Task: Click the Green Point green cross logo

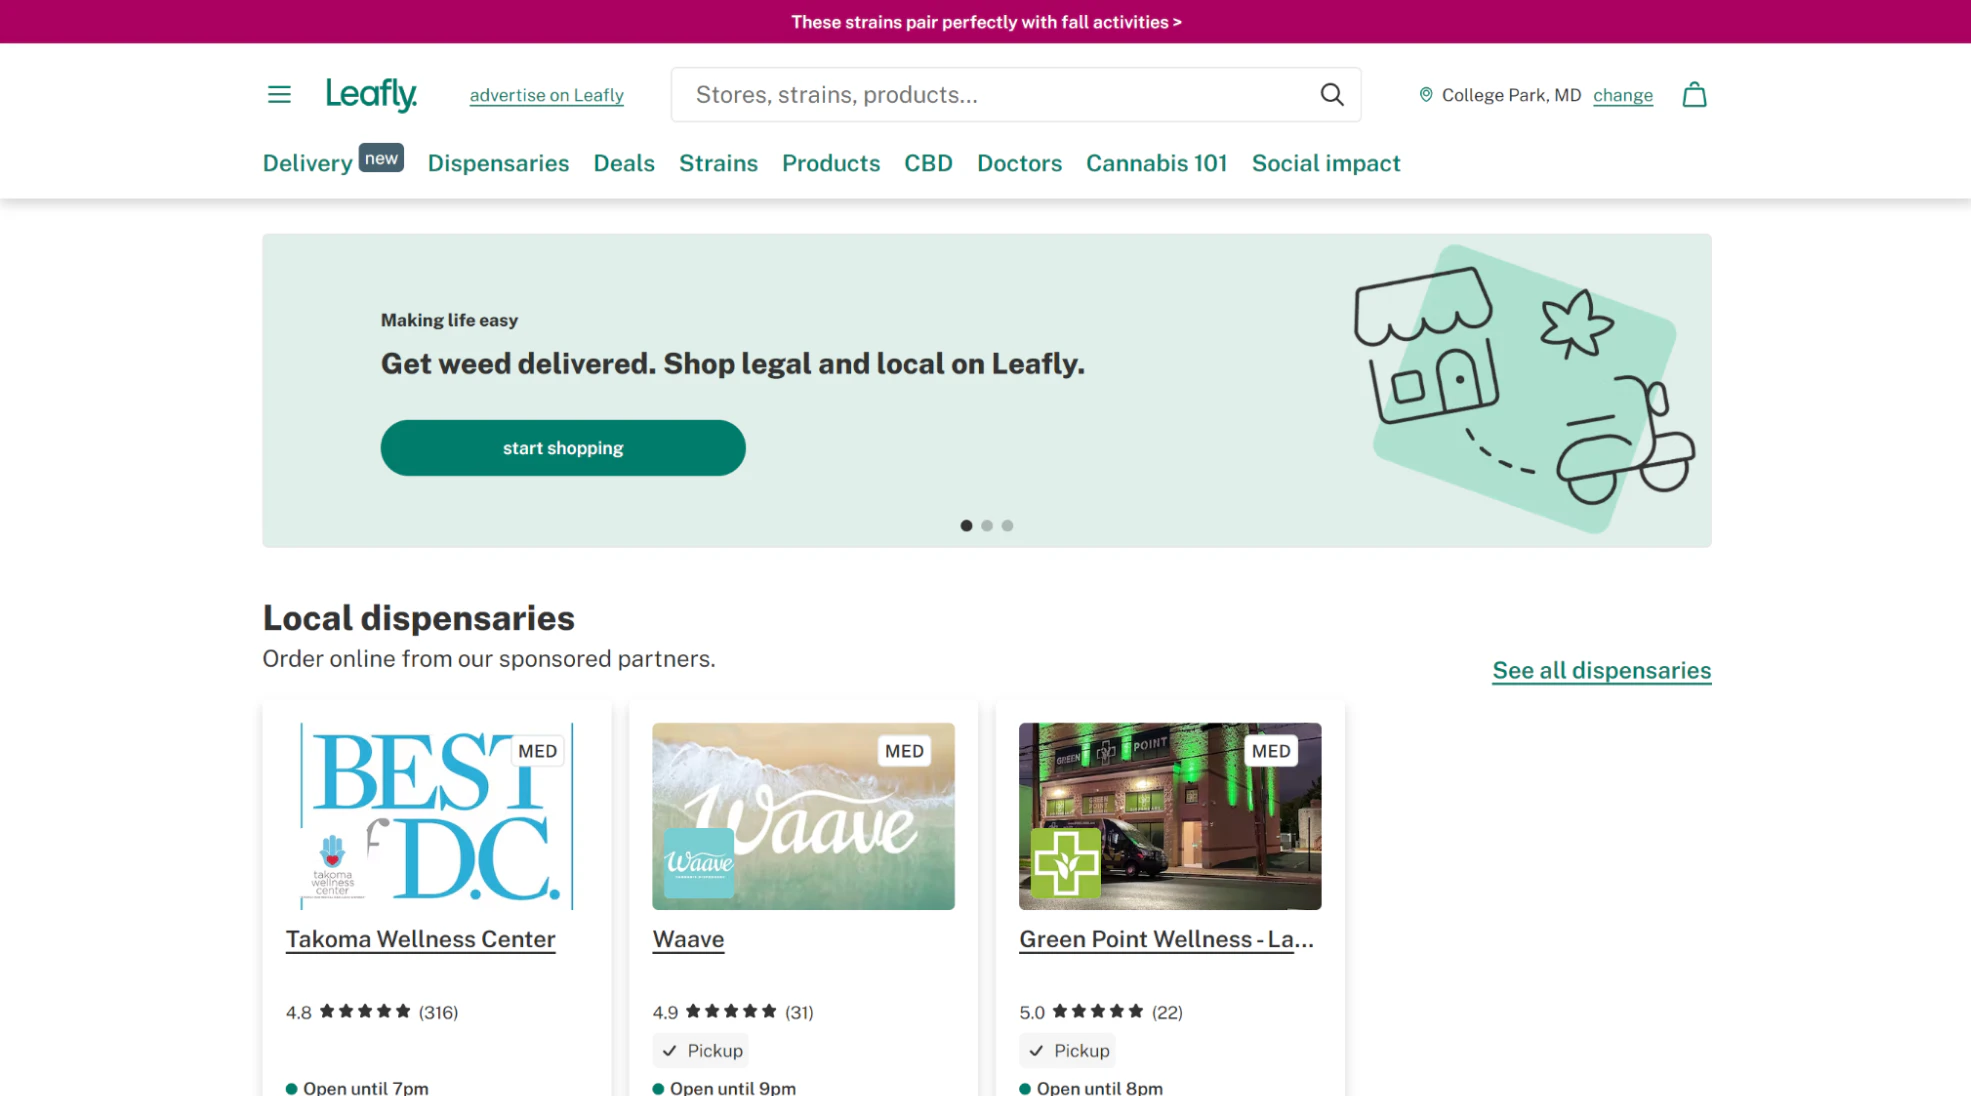Action: click(1066, 862)
